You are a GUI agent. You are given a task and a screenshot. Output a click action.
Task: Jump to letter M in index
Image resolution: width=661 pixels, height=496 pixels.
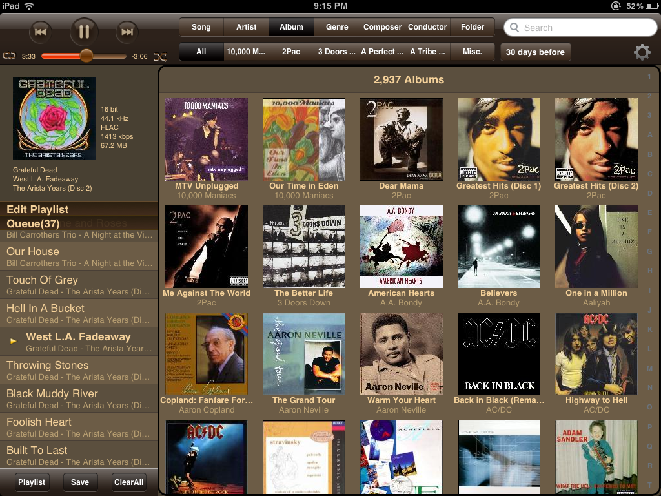650,368
